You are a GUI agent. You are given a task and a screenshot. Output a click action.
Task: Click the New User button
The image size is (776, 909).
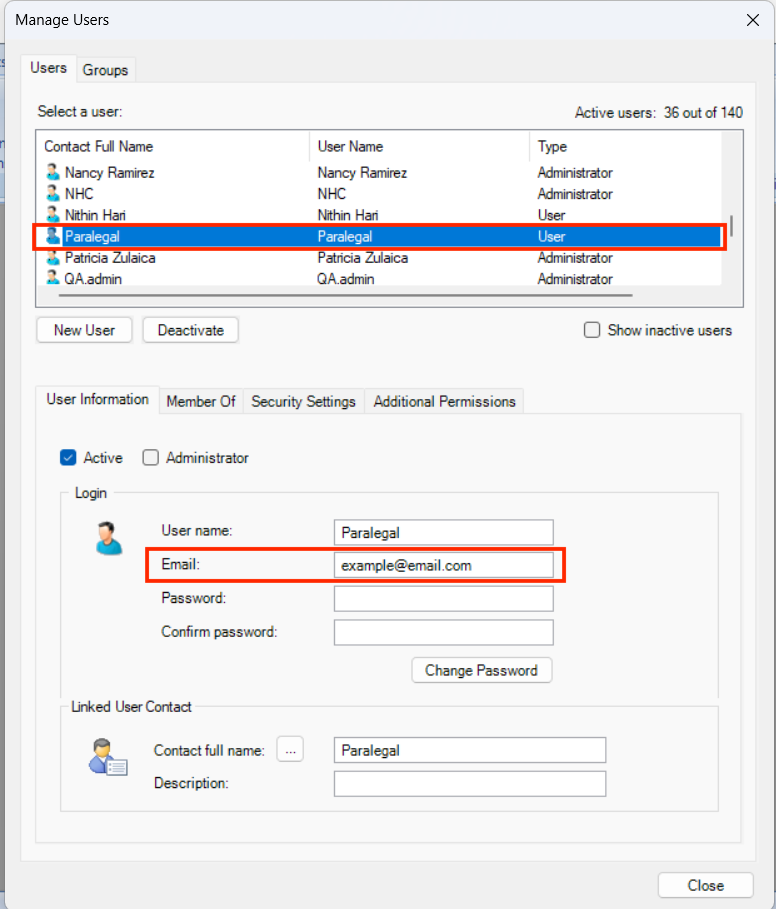pos(84,330)
